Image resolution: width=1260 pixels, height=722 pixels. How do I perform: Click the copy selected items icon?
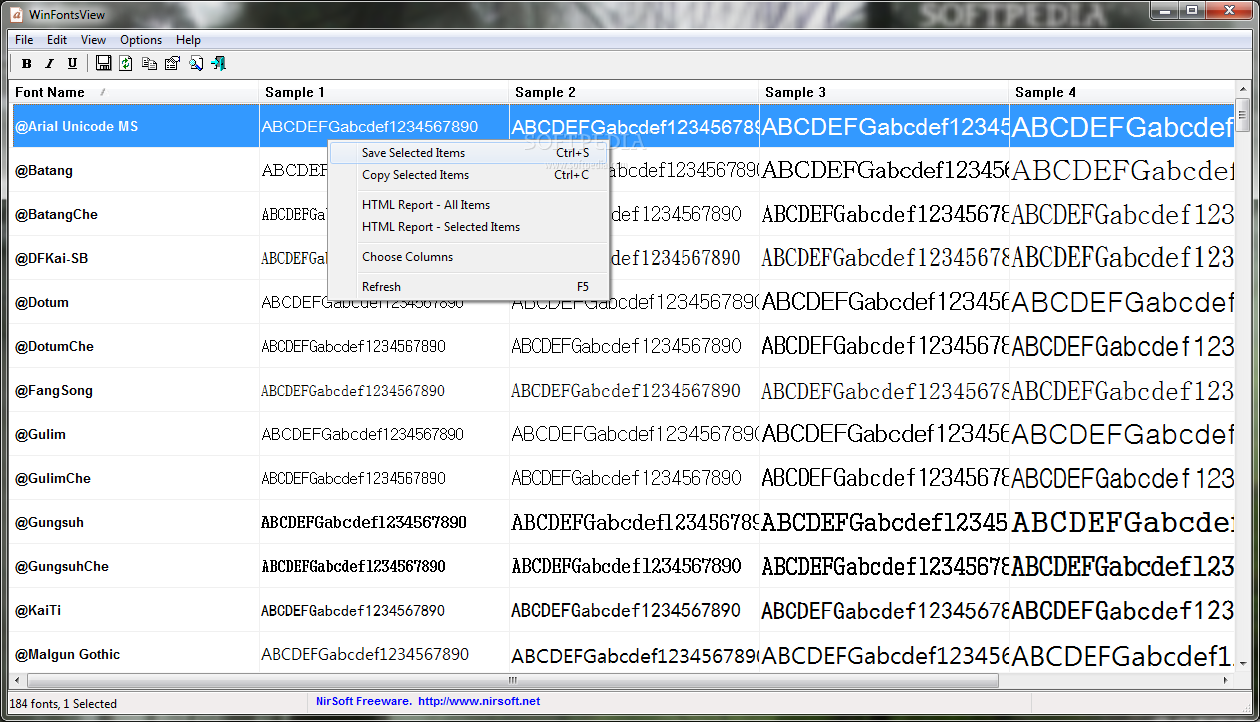[x=149, y=64]
